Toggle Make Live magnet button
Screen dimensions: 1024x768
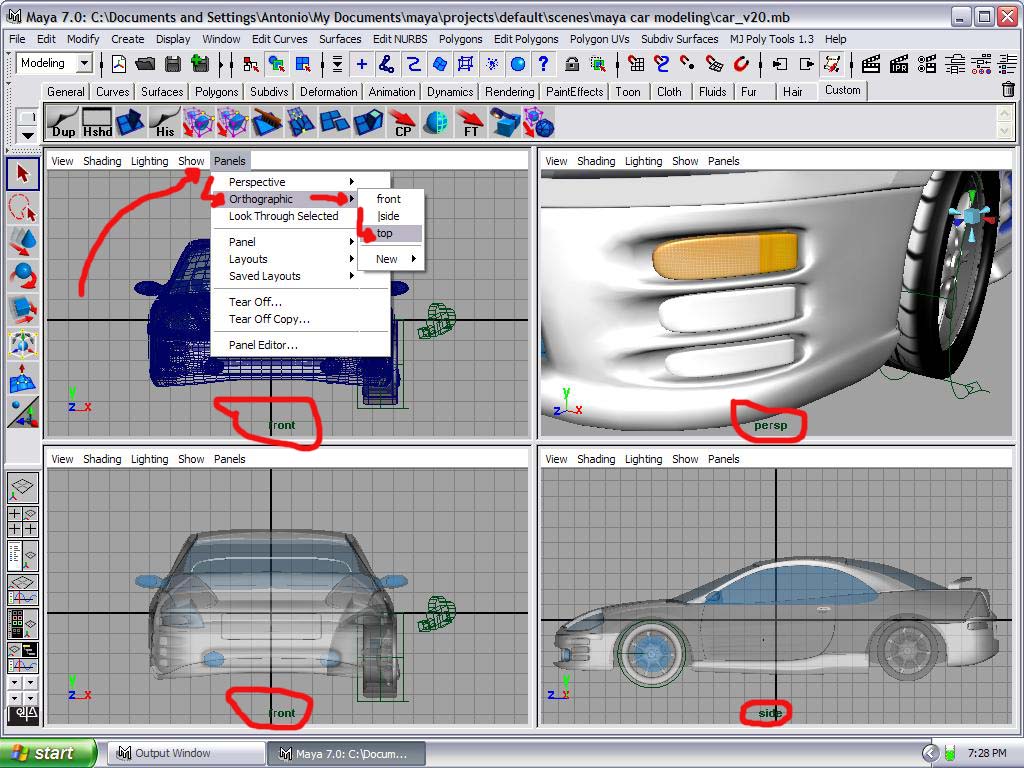click(x=741, y=64)
